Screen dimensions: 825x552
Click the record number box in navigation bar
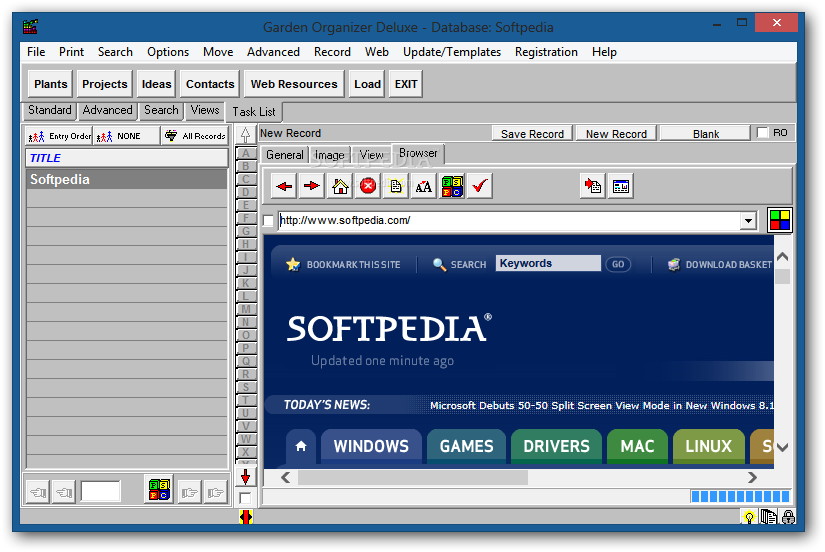(100, 492)
